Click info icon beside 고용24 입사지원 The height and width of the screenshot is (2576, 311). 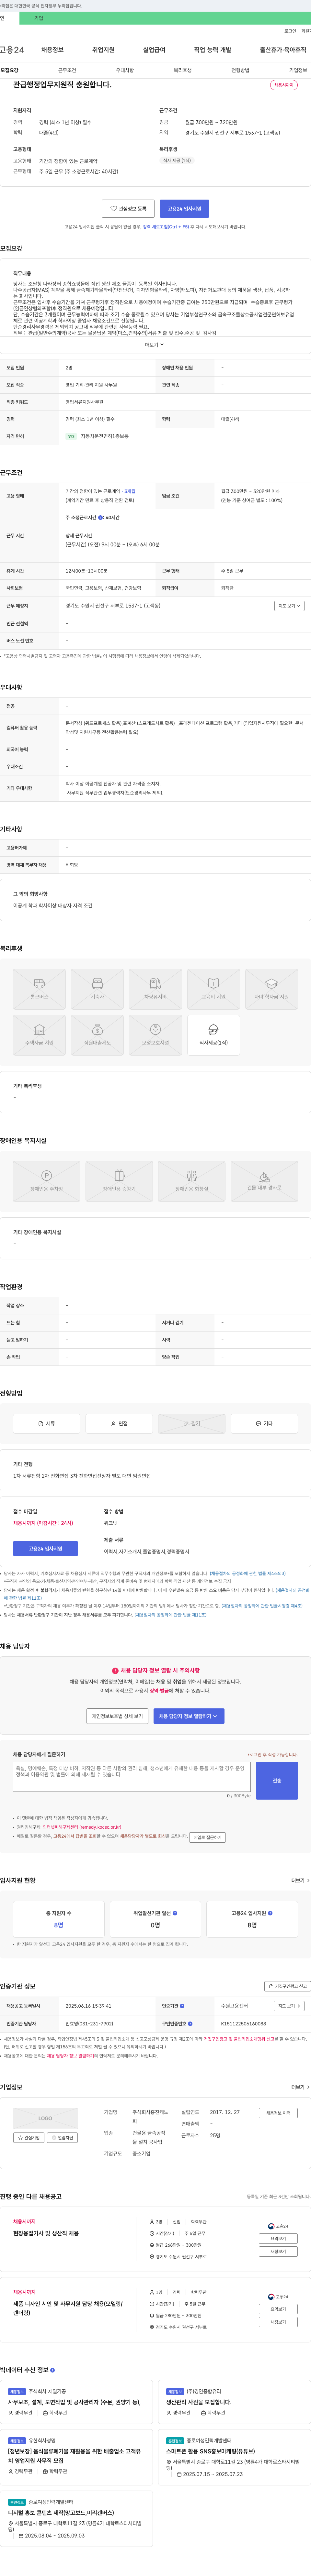click(270, 1913)
